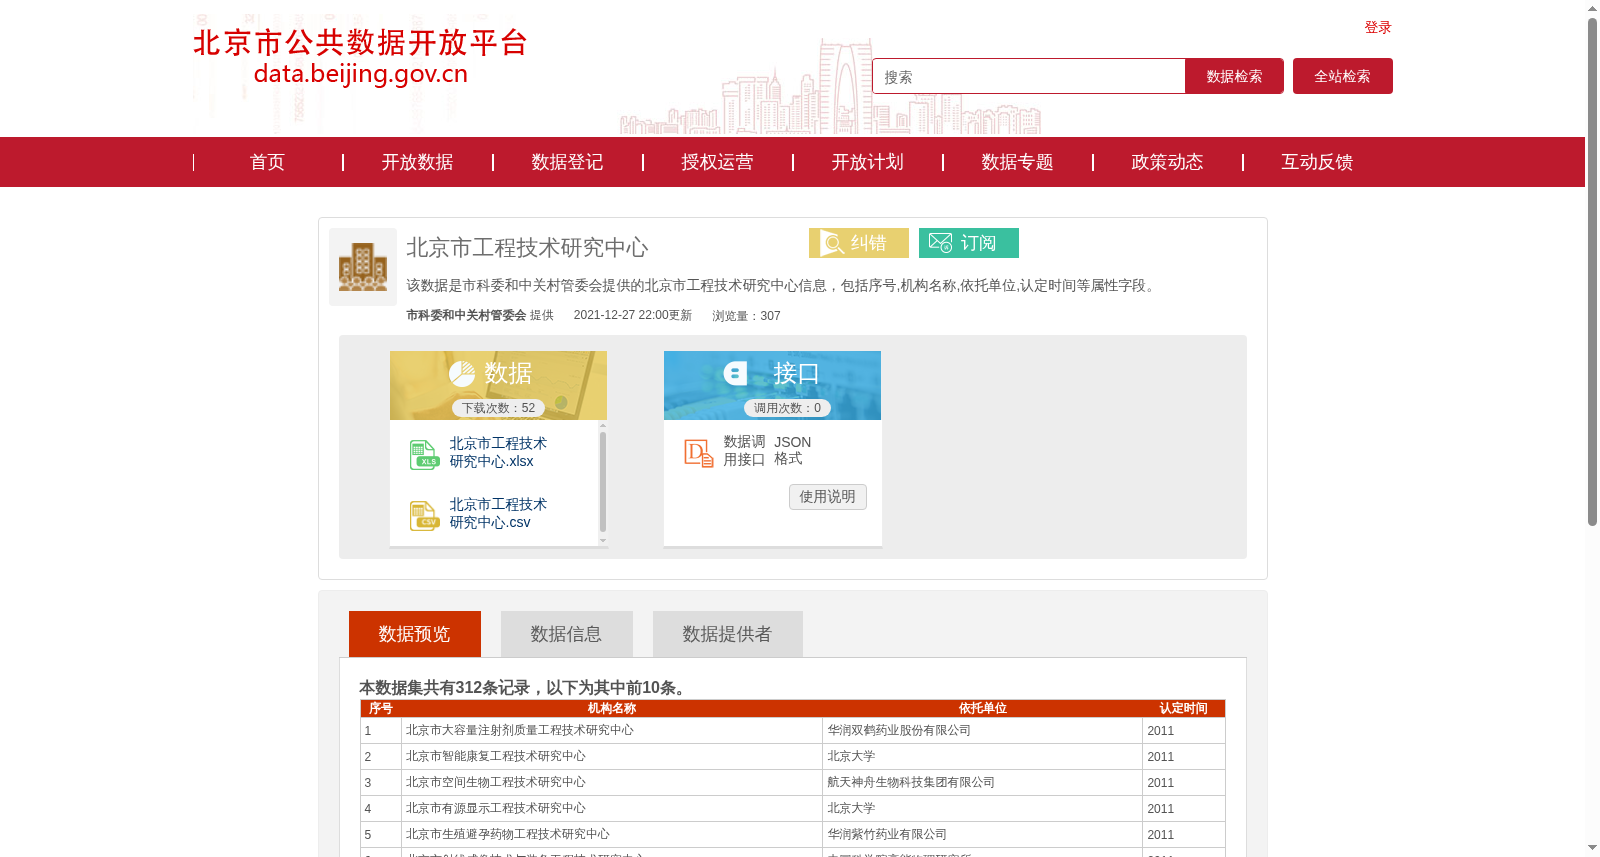Go to 首页 in navigation
The height and width of the screenshot is (857, 1600).
(x=267, y=162)
